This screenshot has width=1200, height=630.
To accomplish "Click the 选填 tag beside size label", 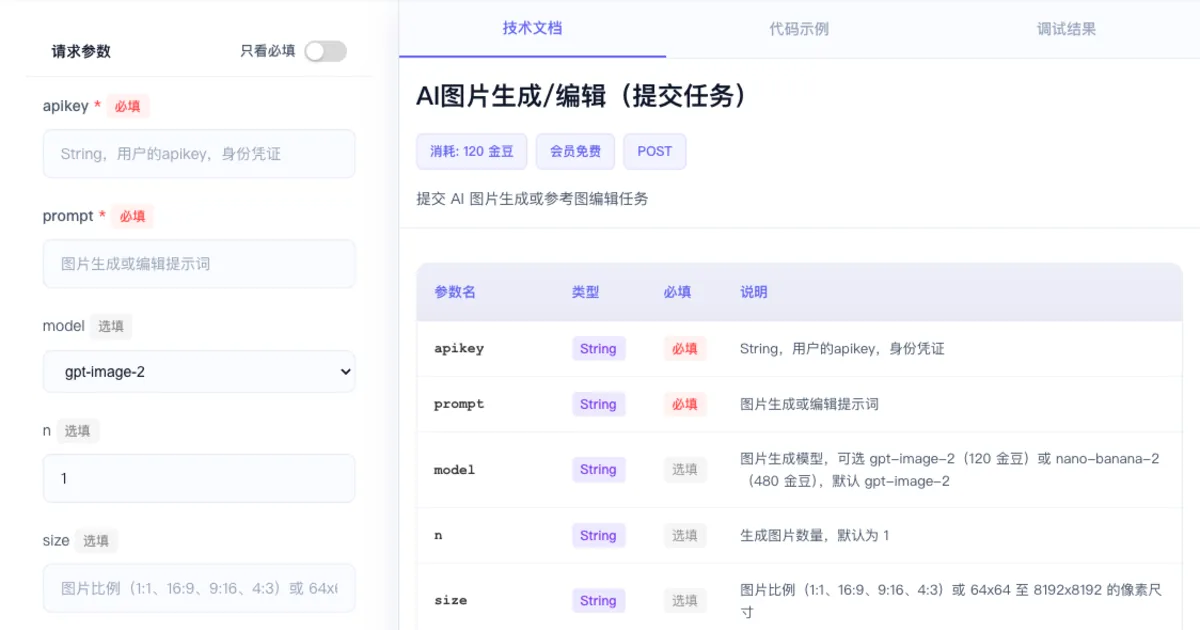I will (x=96, y=541).
